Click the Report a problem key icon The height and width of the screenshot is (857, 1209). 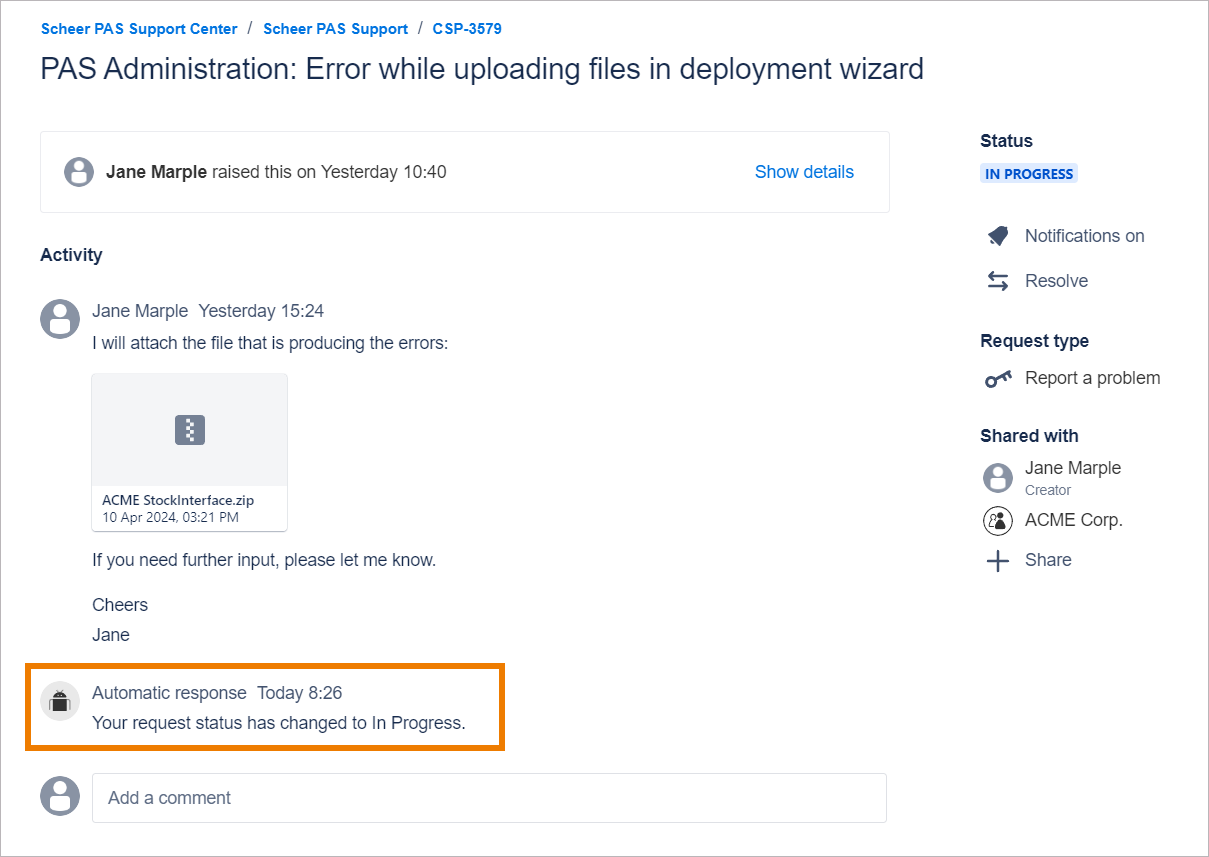pyautogui.click(x=998, y=378)
